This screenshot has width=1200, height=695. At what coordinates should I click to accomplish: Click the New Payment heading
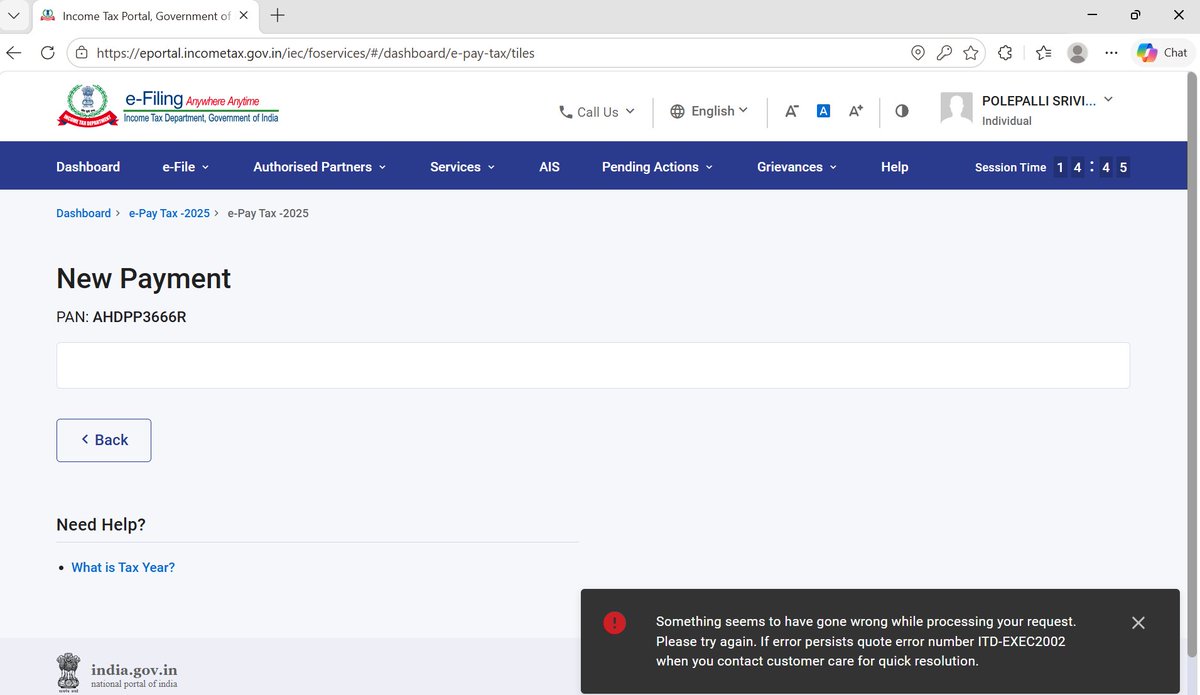pos(143,278)
